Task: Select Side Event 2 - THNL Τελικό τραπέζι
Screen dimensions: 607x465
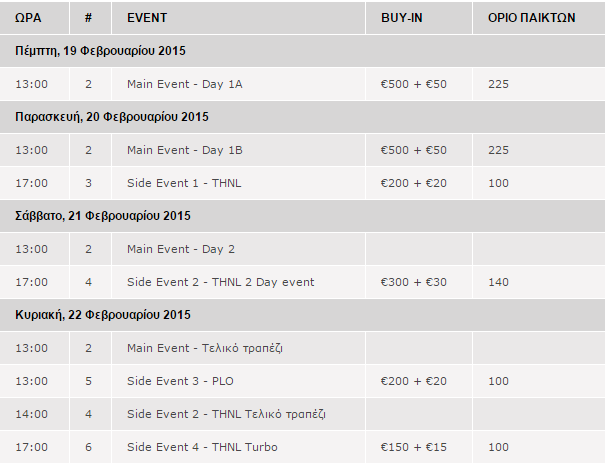Action: point(226,414)
